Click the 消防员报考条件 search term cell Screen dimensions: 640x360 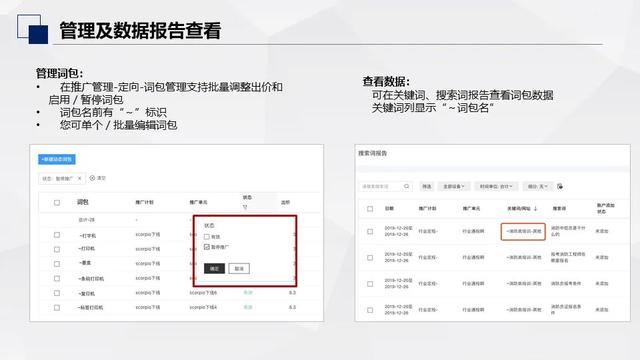coord(566,284)
